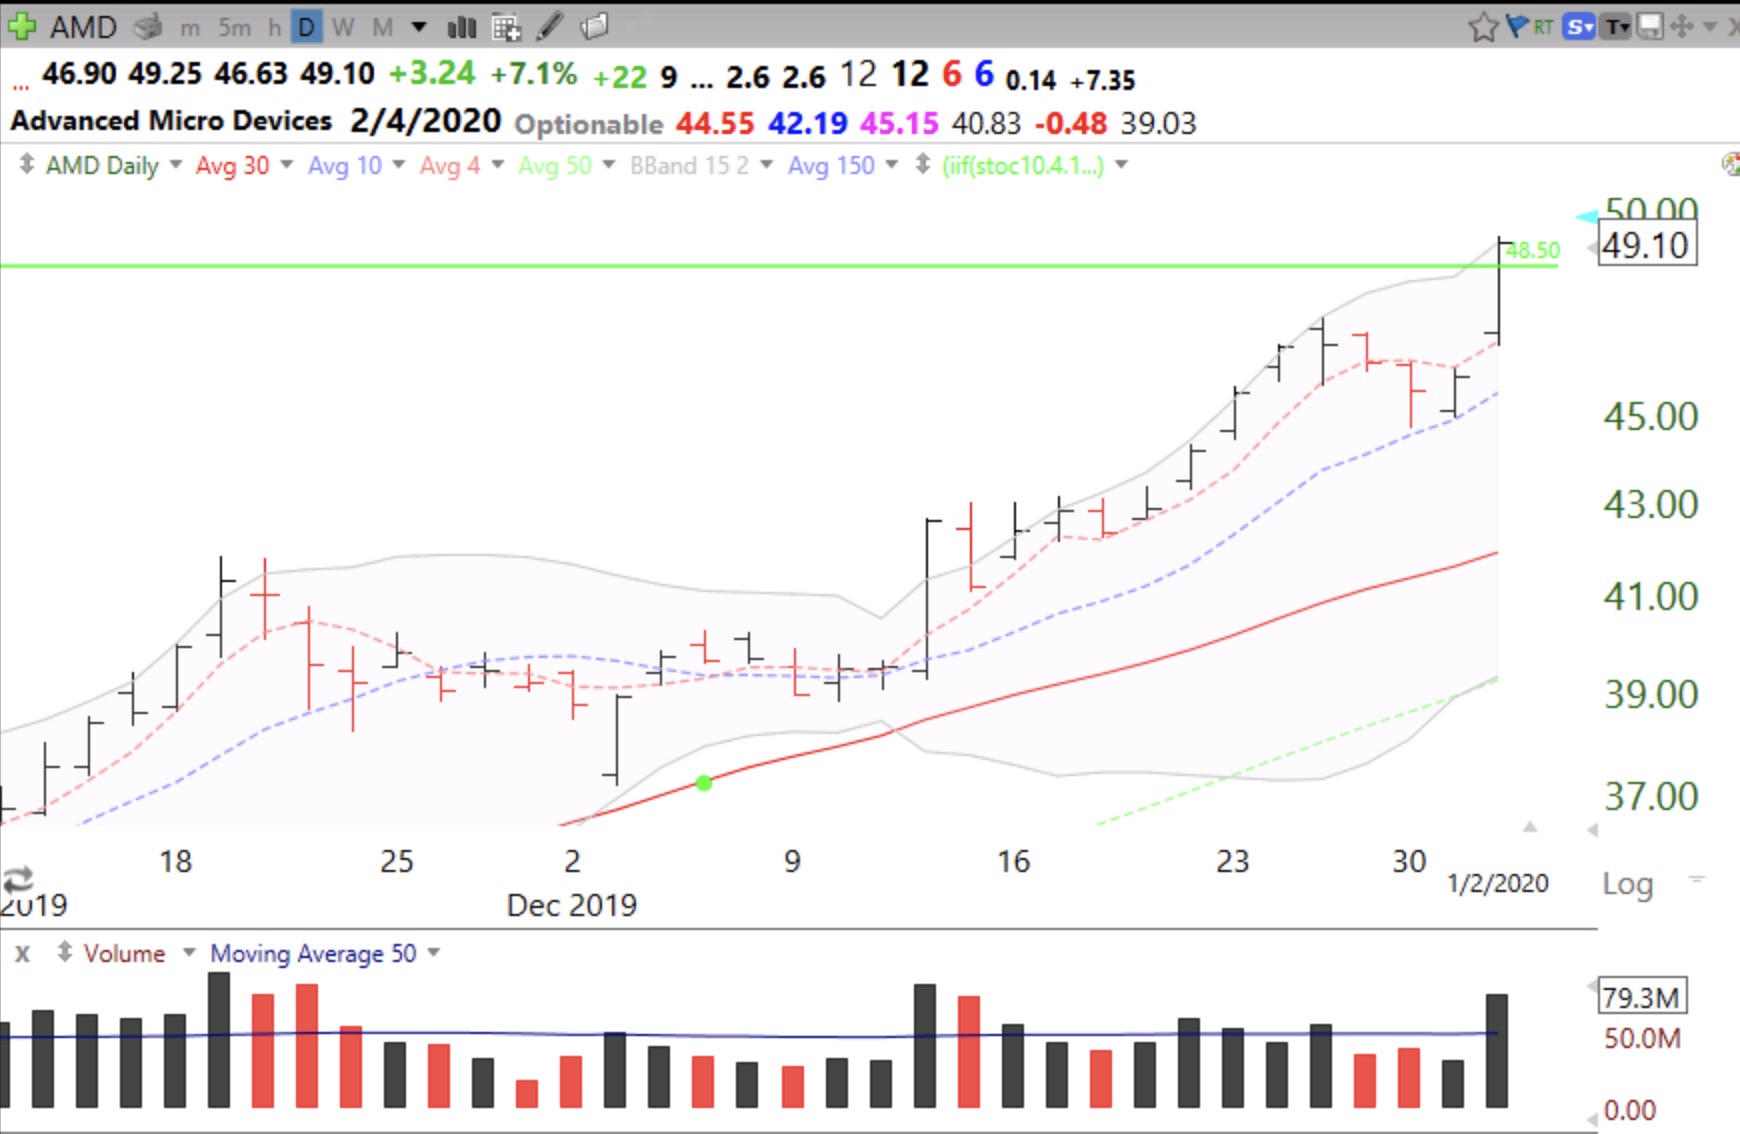Open the Avg 10 dropdown arrow

[x=398, y=164]
